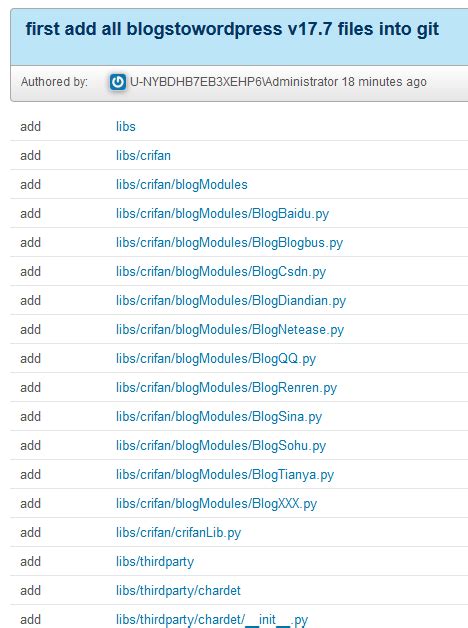Open the BlogBaidu.py file link
Screen dimensions: 468x628
[222, 214]
